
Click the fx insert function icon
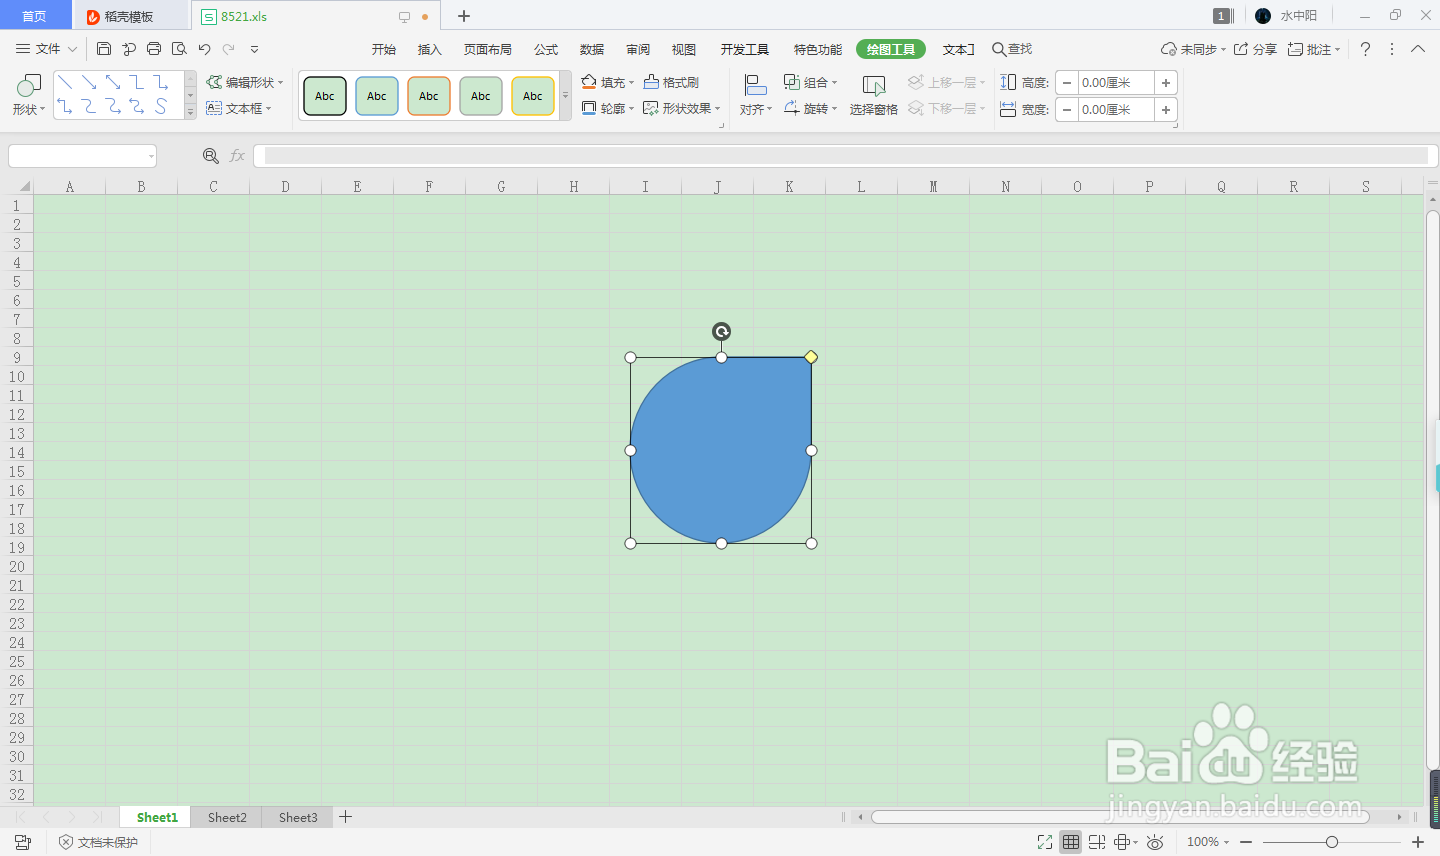237,156
